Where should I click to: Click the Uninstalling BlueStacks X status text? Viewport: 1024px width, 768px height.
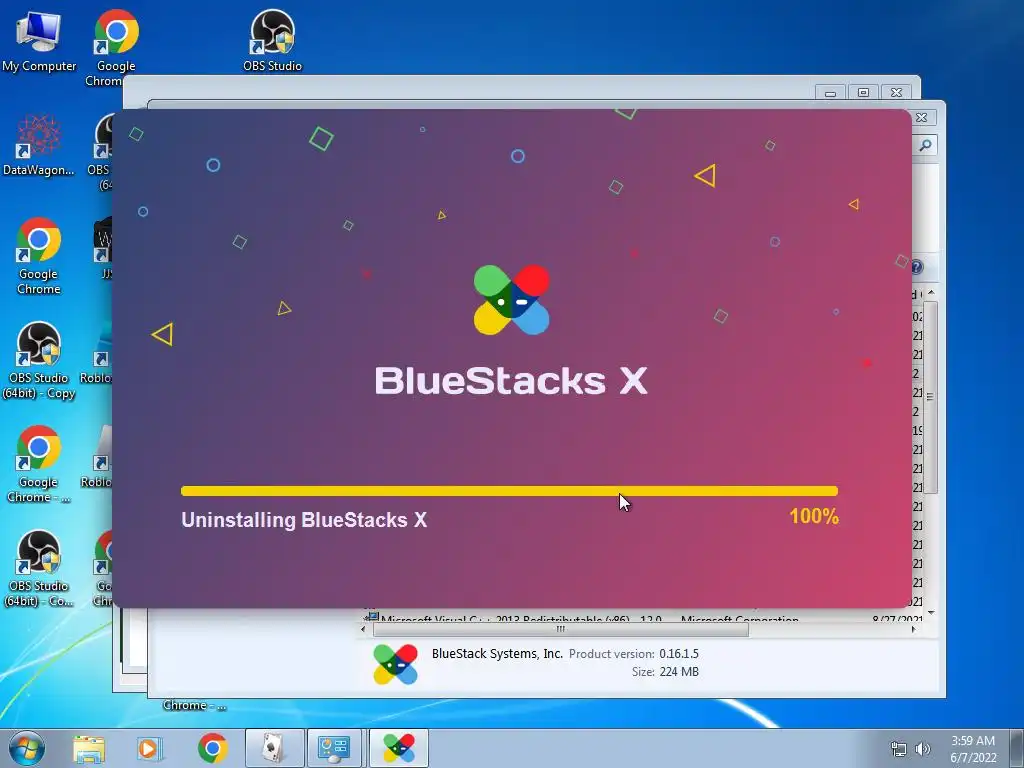pos(304,520)
